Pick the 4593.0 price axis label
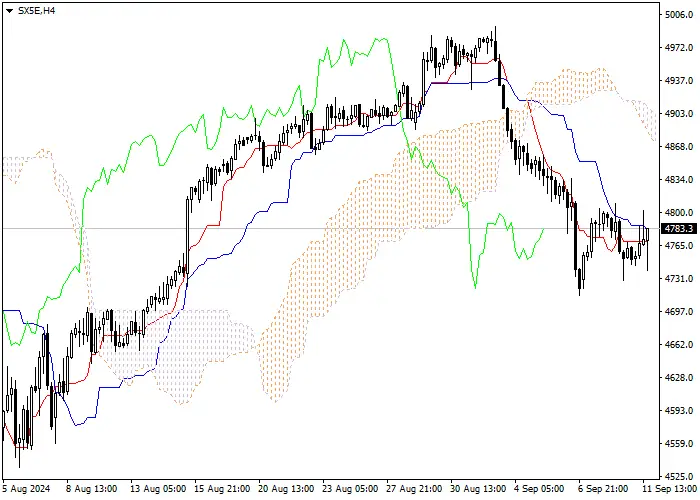This screenshot has height=500, width=700. [679, 411]
